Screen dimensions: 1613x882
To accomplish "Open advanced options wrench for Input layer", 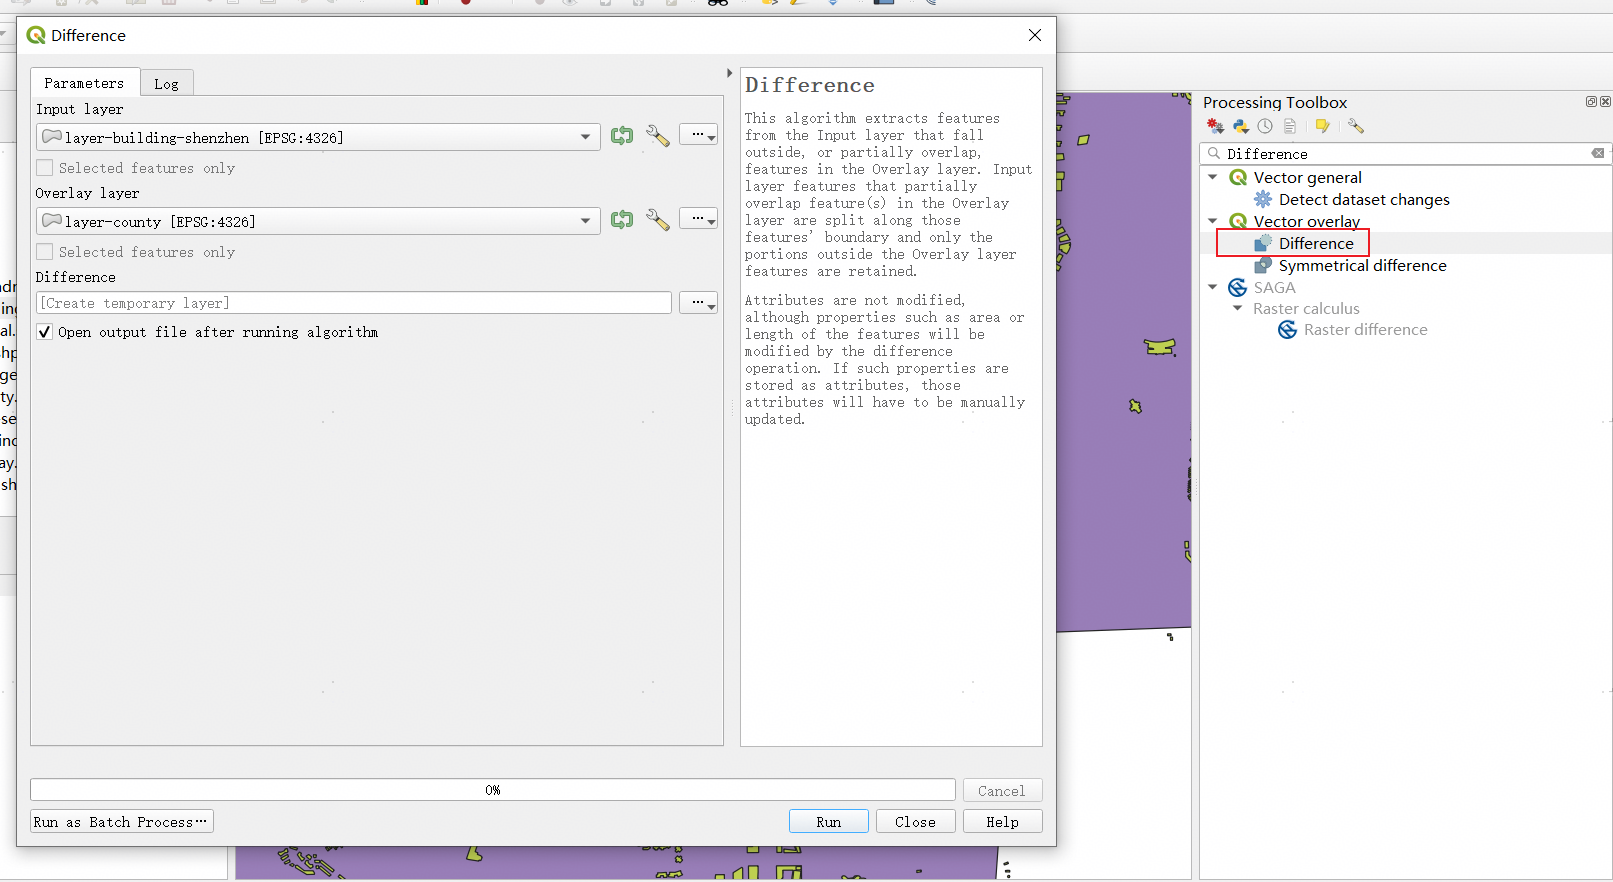I will [657, 136].
